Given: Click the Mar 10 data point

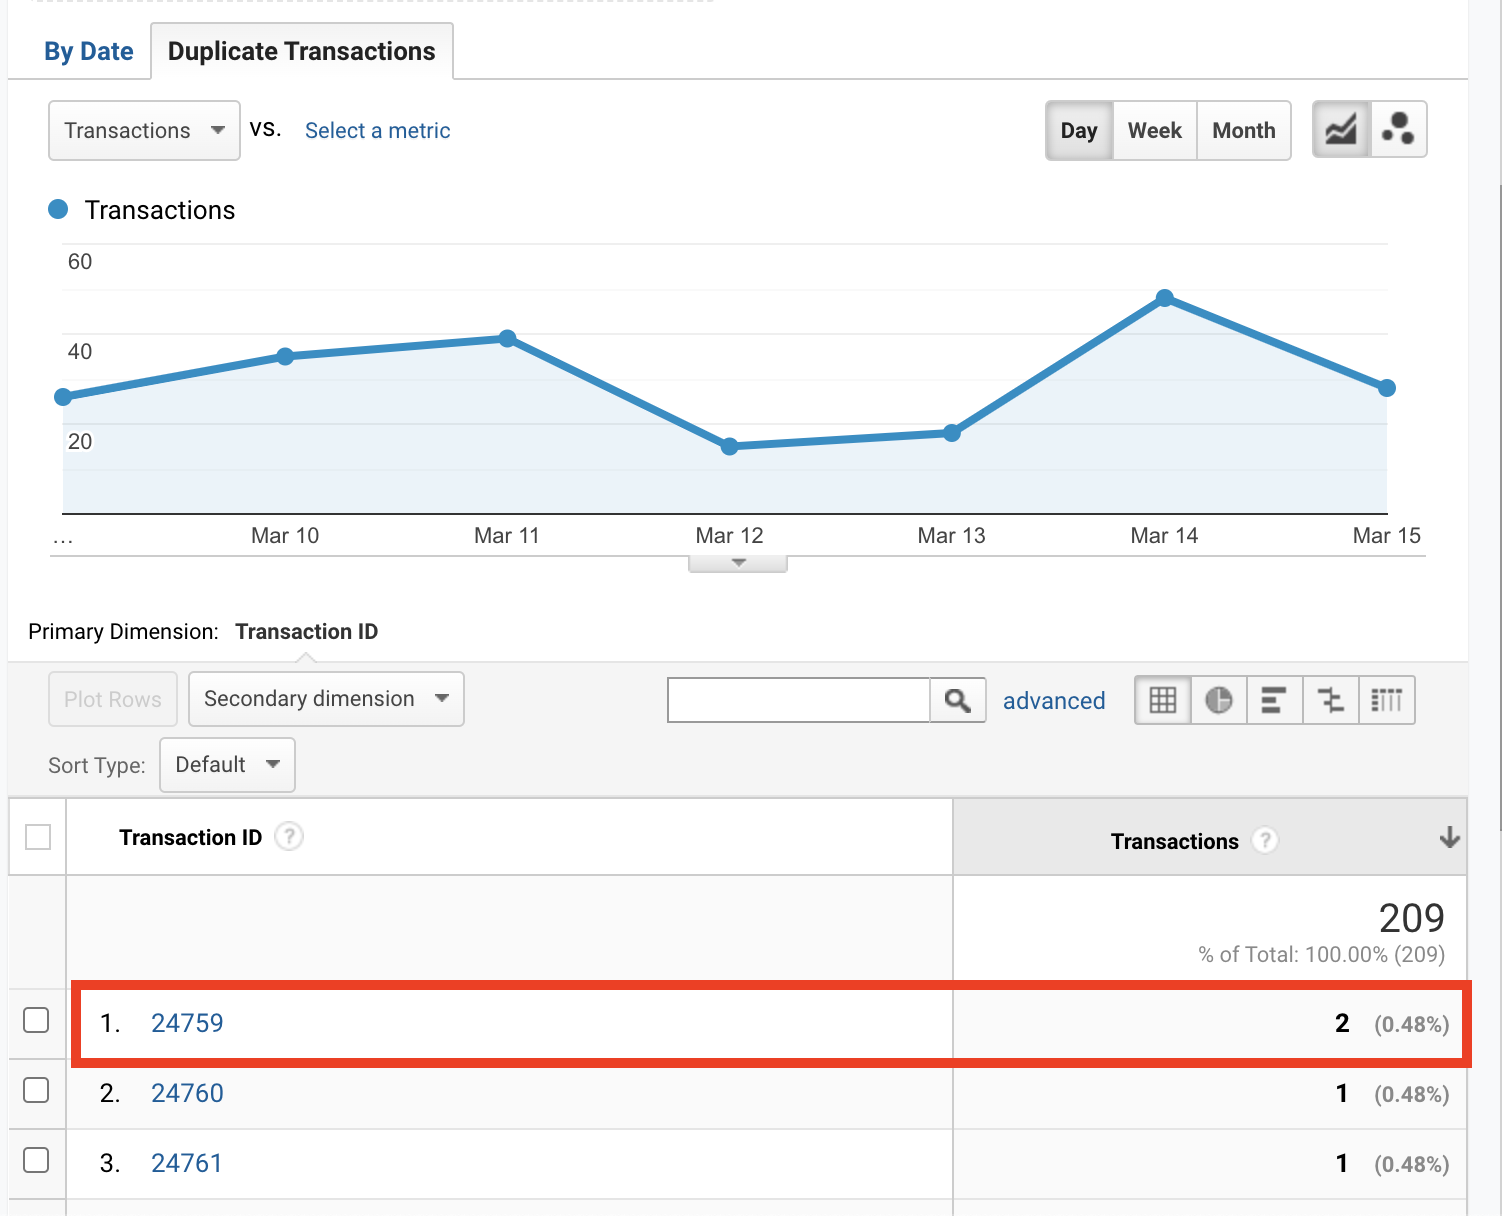Looking at the screenshot, I should [285, 356].
